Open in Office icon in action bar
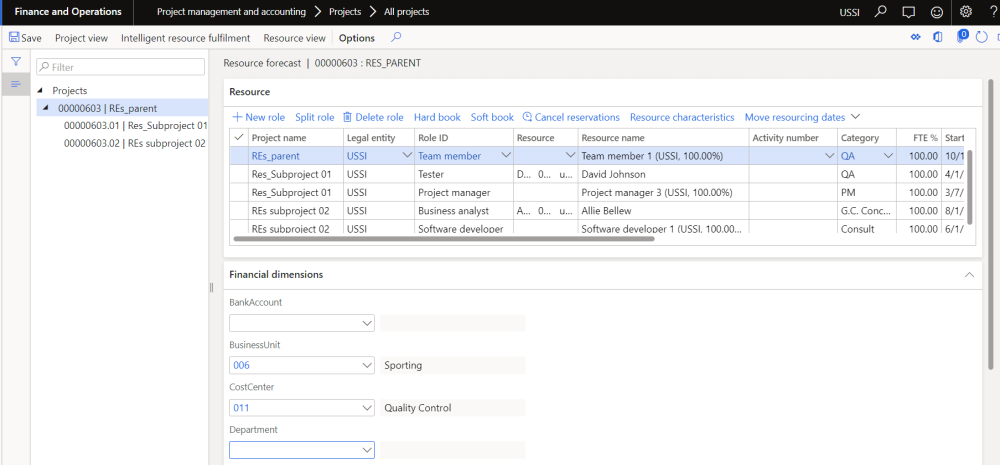This screenshot has width=1000, height=465. (x=938, y=38)
